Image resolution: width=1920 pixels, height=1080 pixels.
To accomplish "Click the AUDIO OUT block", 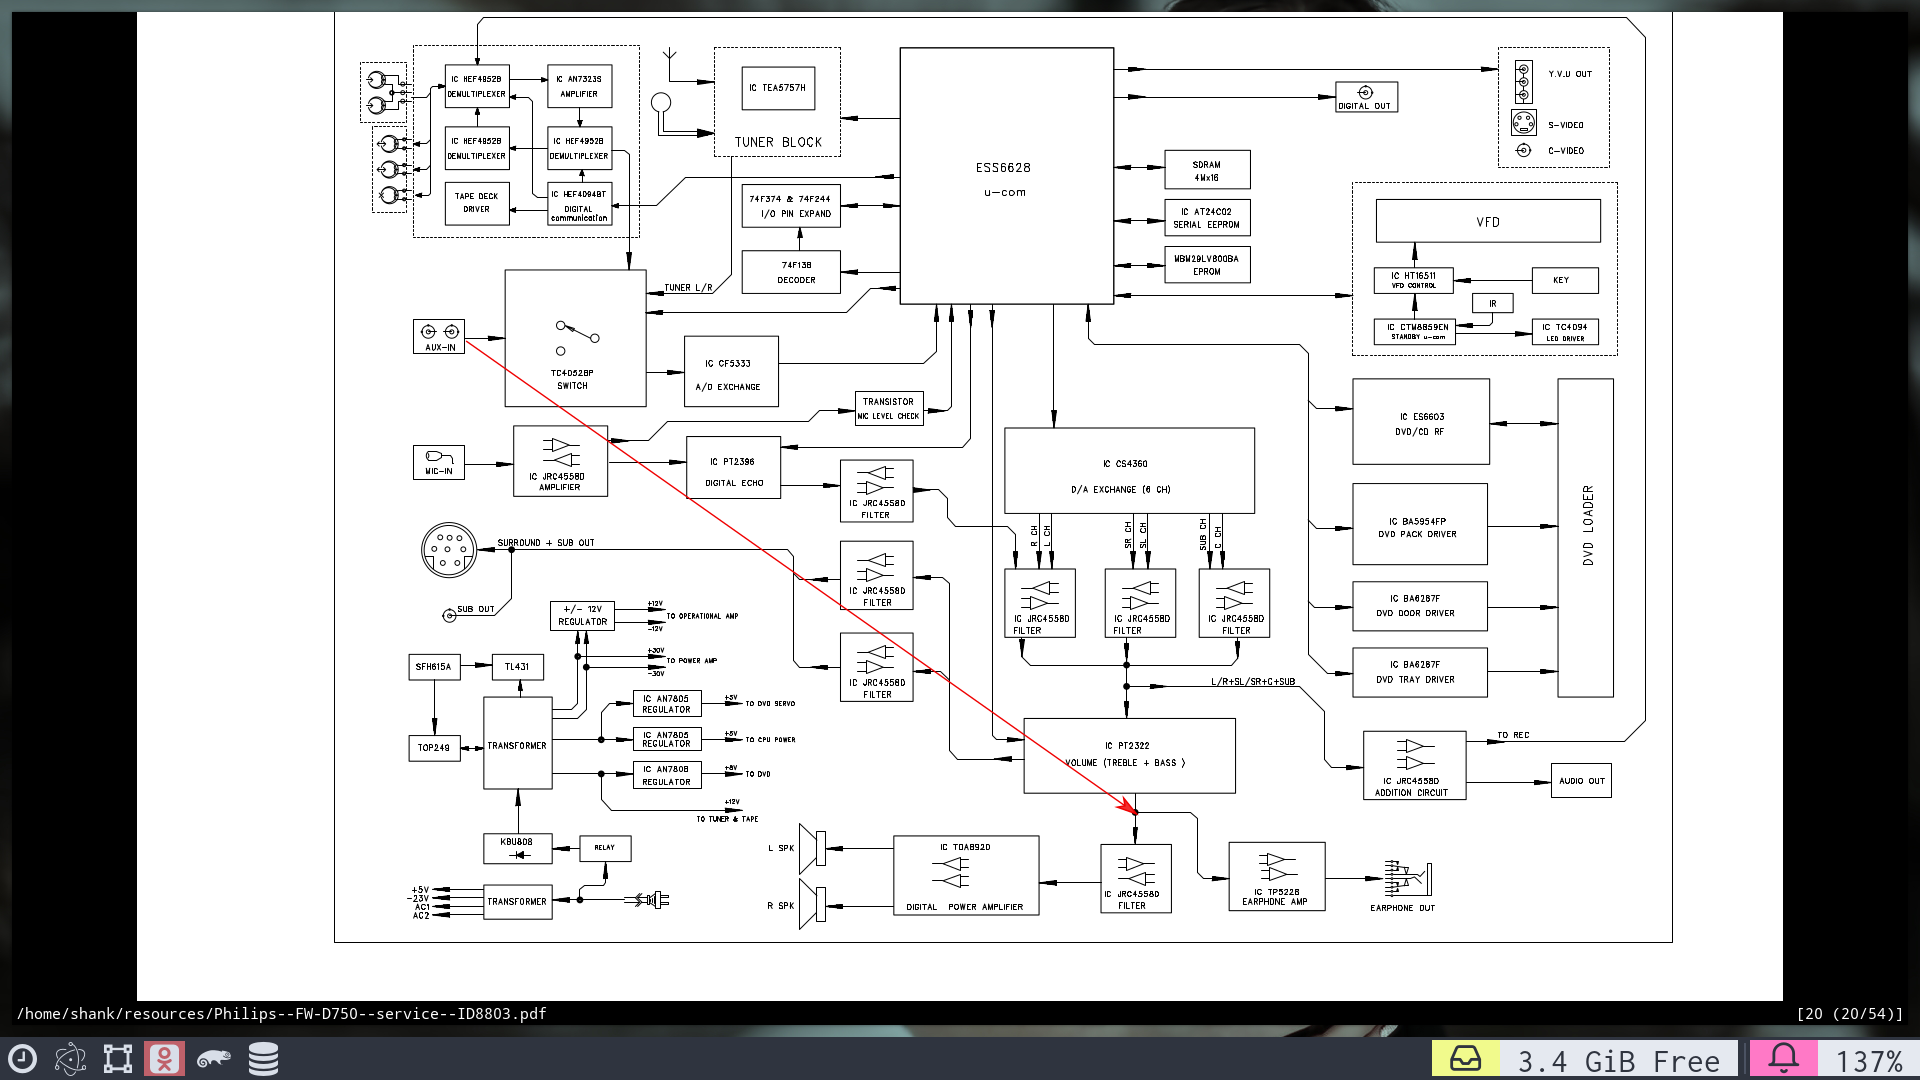I will (x=1581, y=781).
